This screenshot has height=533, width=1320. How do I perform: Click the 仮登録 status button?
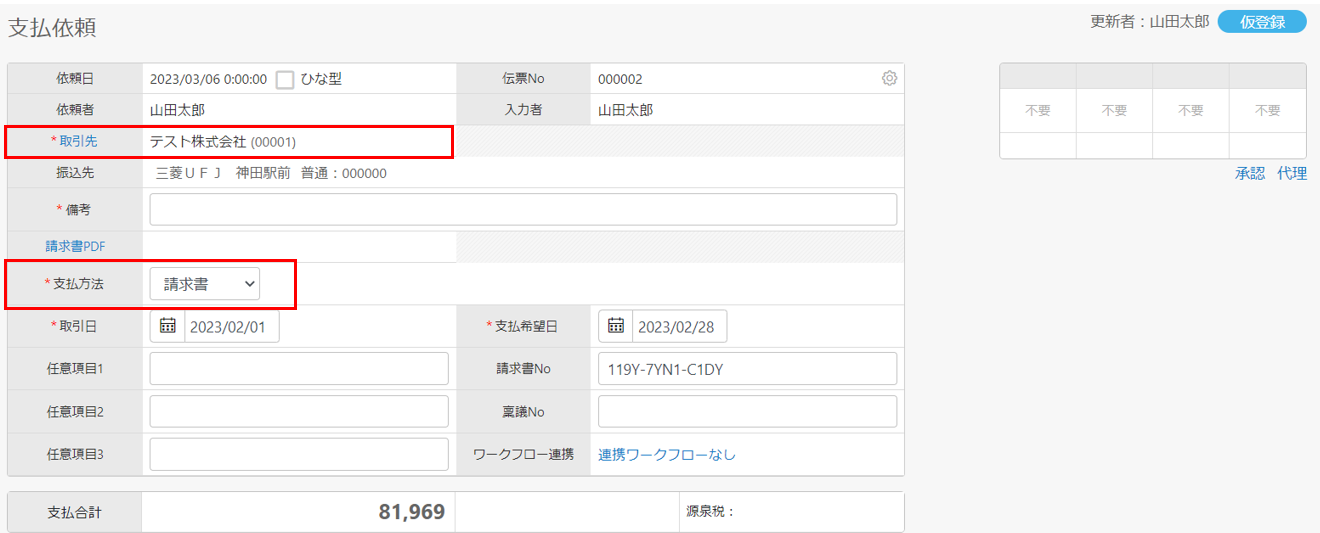(1262, 22)
